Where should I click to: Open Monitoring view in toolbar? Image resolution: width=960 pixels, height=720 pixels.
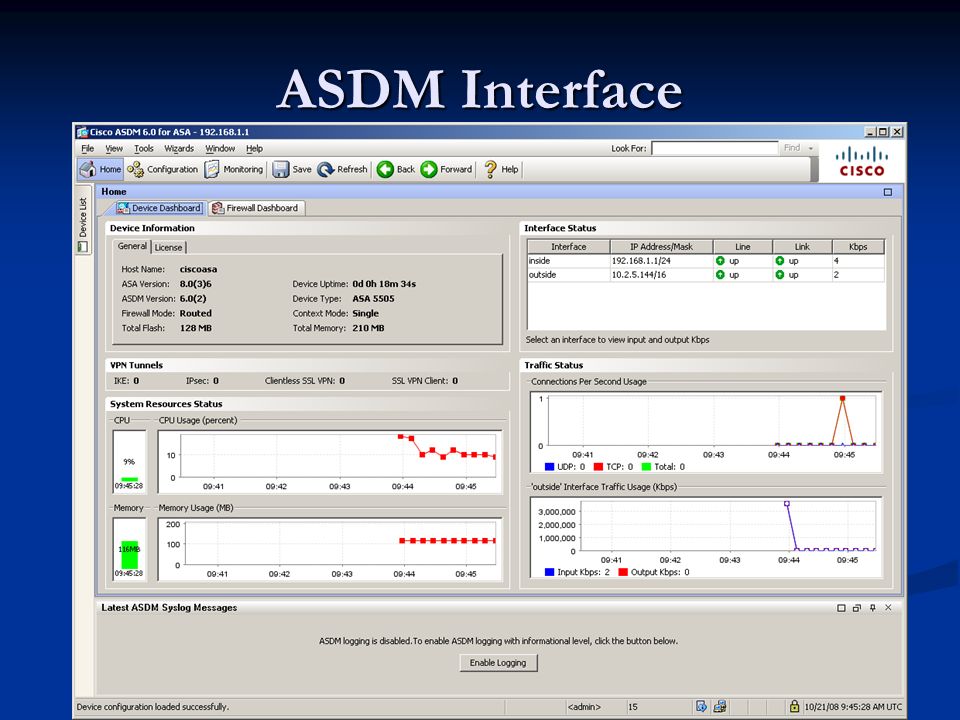click(234, 169)
